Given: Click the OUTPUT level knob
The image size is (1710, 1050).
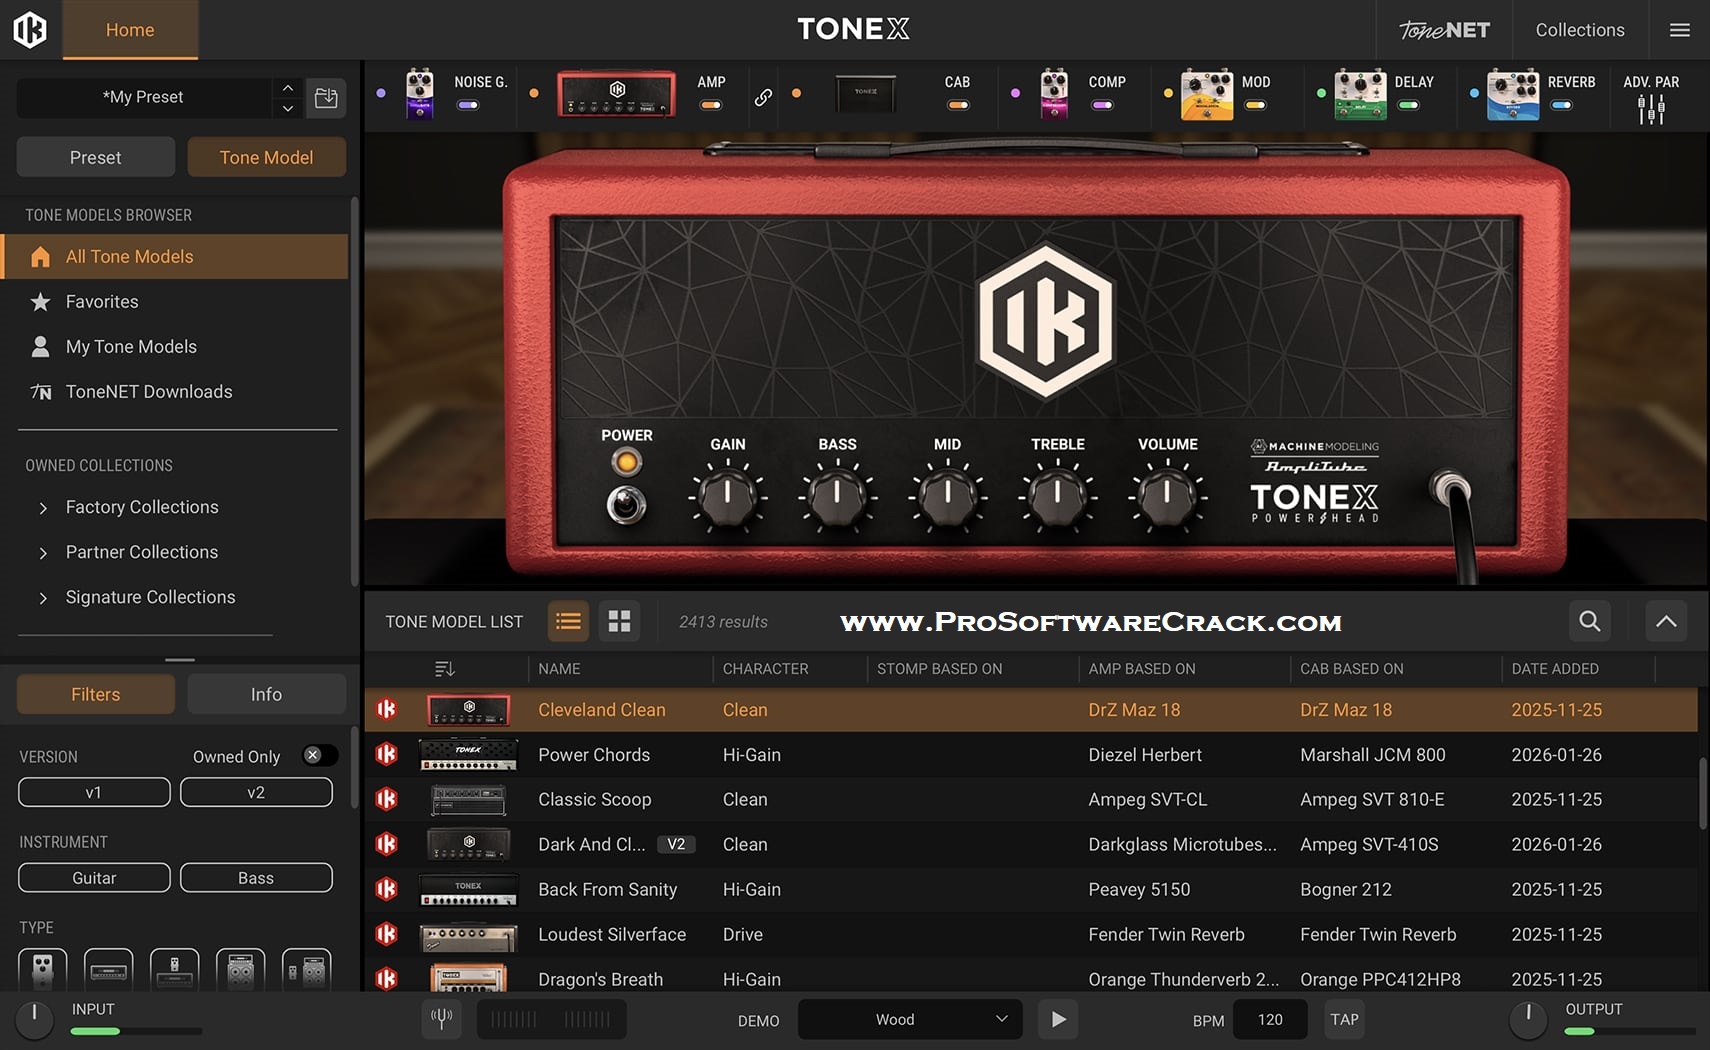Looking at the screenshot, I should click(x=1528, y=1019).
